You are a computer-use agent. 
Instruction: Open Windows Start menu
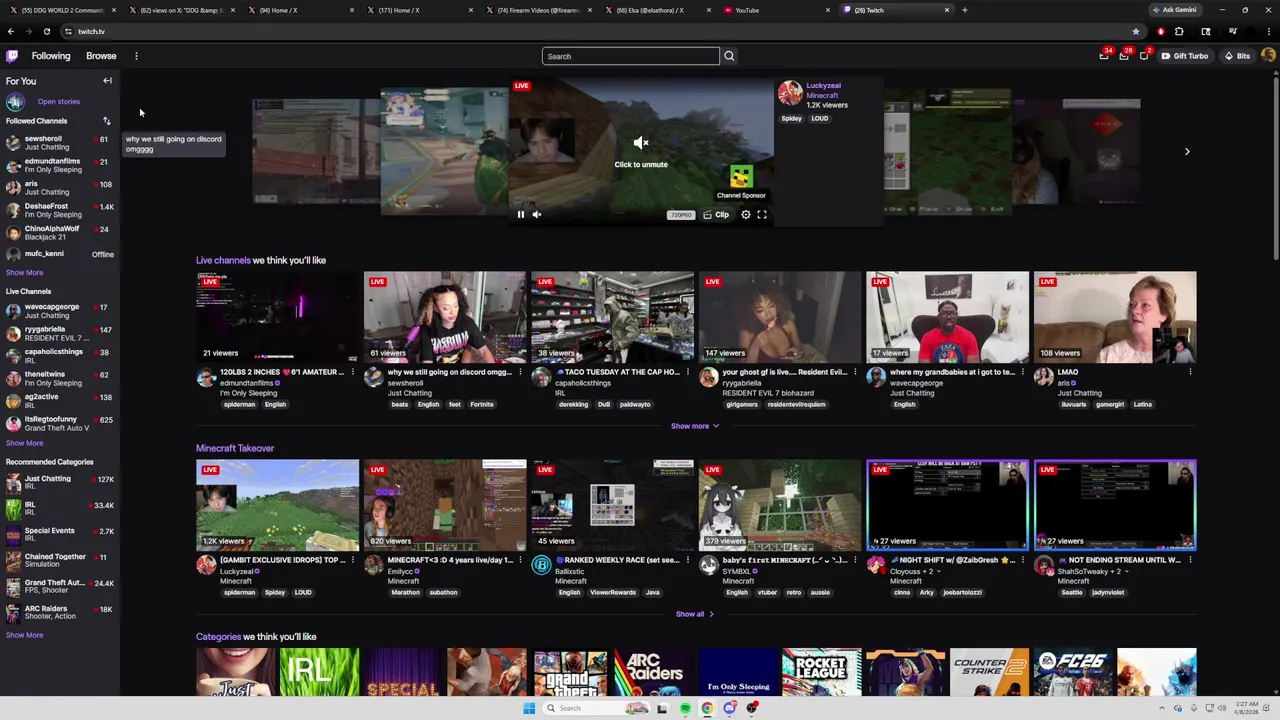pyautogui.click(x=529, y=708)
